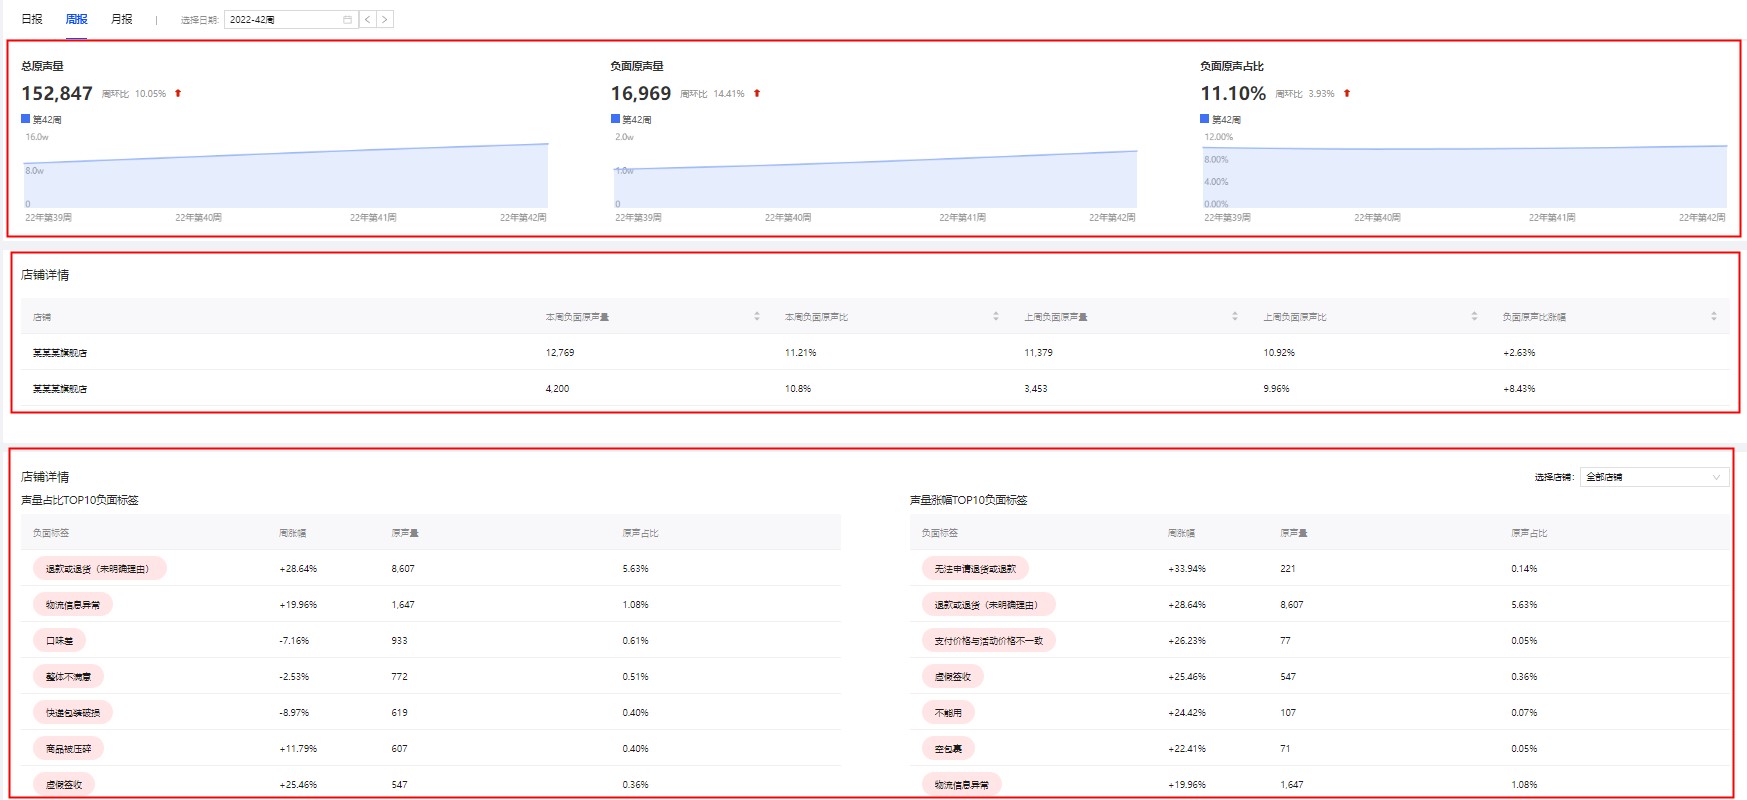Toggle 第42周 legend swatch under 负面原声量
This screenshot has width=1747, height=800.
(615, 119)
